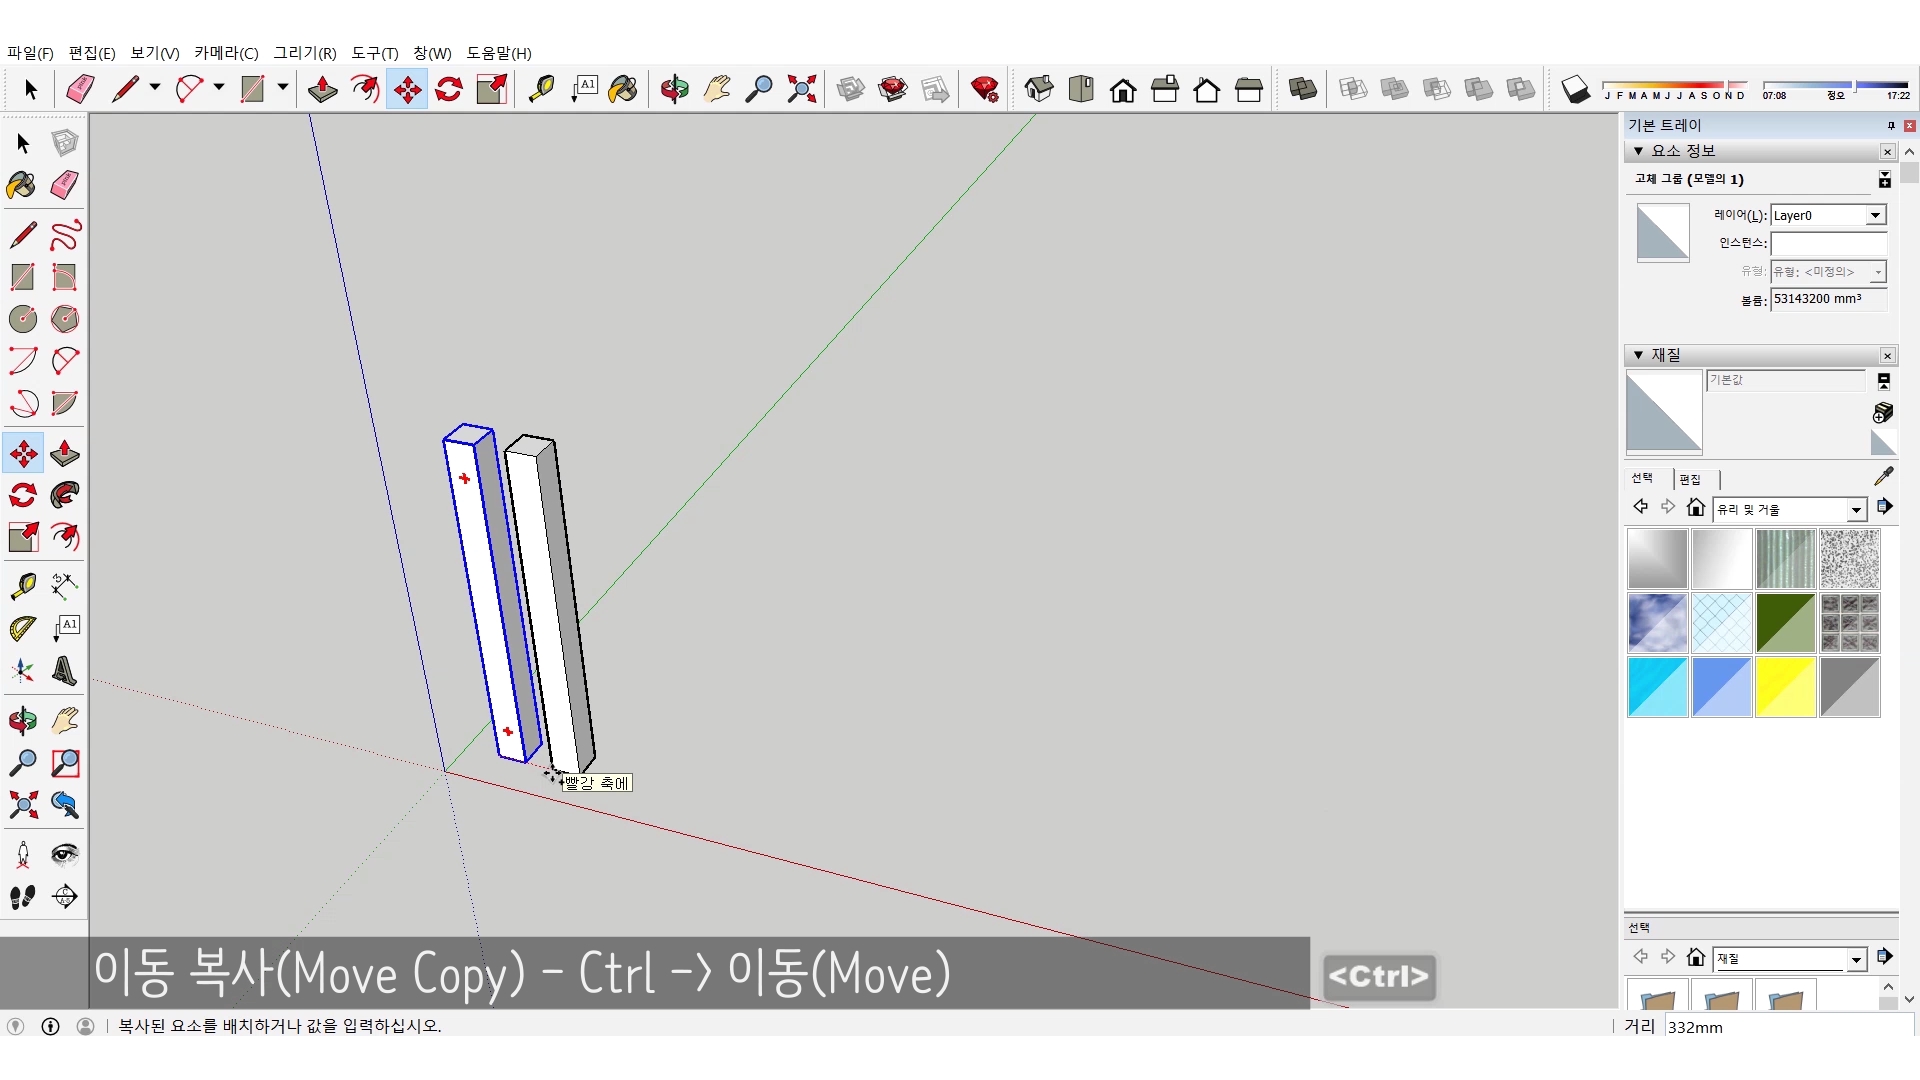Choose the Tape Measure tool in left panel
1920x1080 pixels.
click(x=23, y=586)
